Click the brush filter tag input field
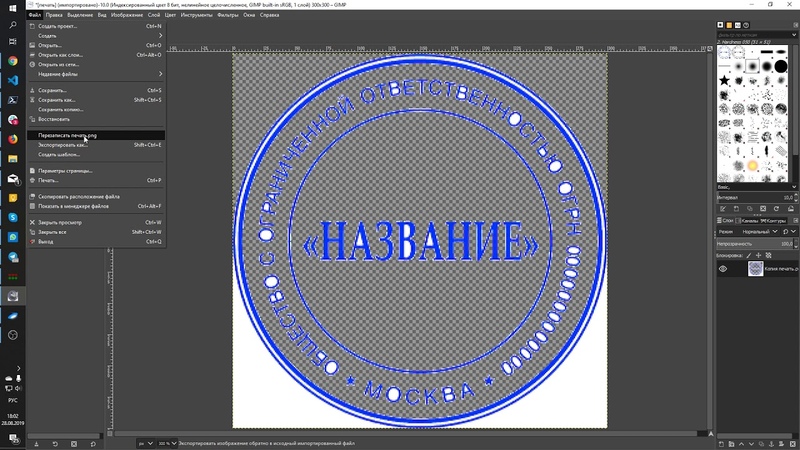The height and width of the screenshot is (450, 800). [x=754, y=35]
